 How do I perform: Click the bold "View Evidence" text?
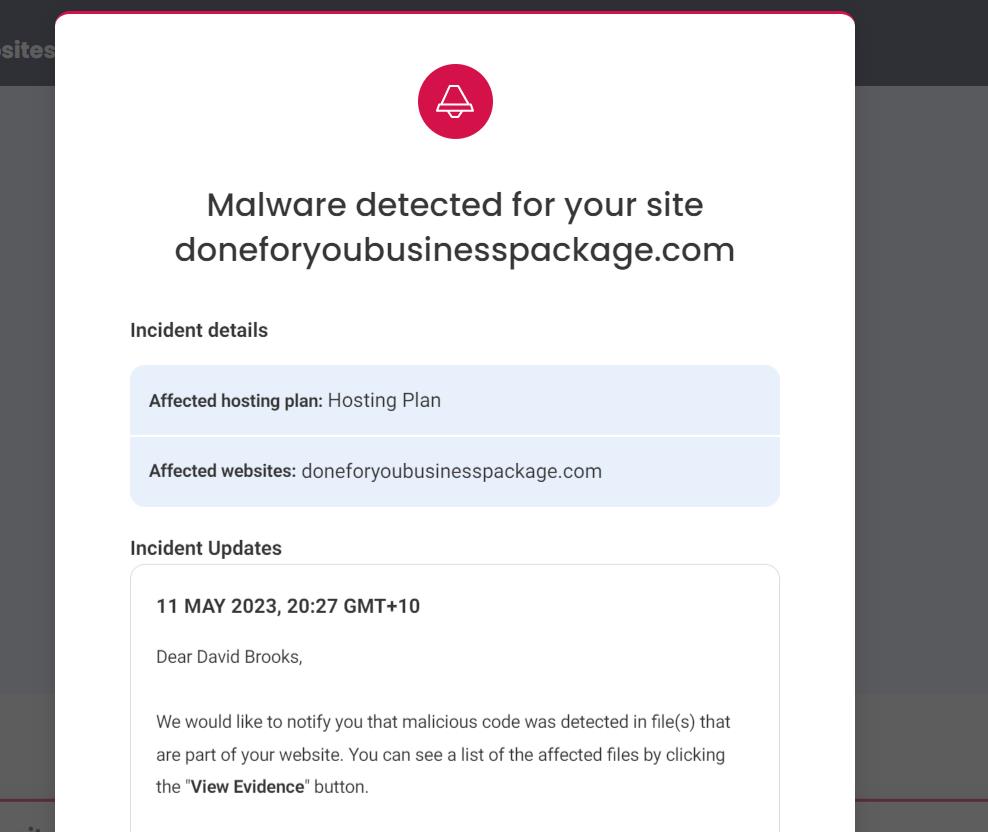248,787
